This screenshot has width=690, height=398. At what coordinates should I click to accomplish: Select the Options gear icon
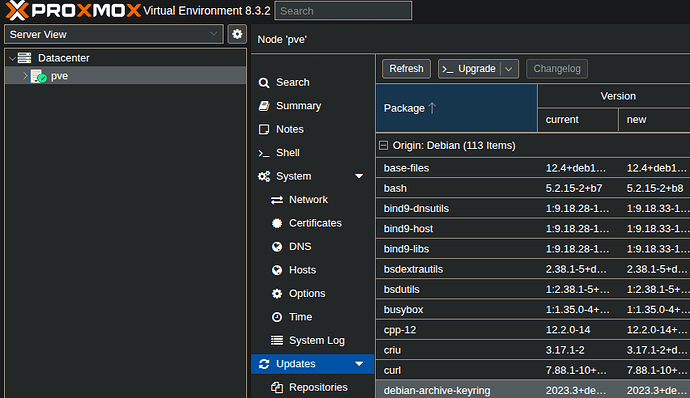[x=277, y=294]
